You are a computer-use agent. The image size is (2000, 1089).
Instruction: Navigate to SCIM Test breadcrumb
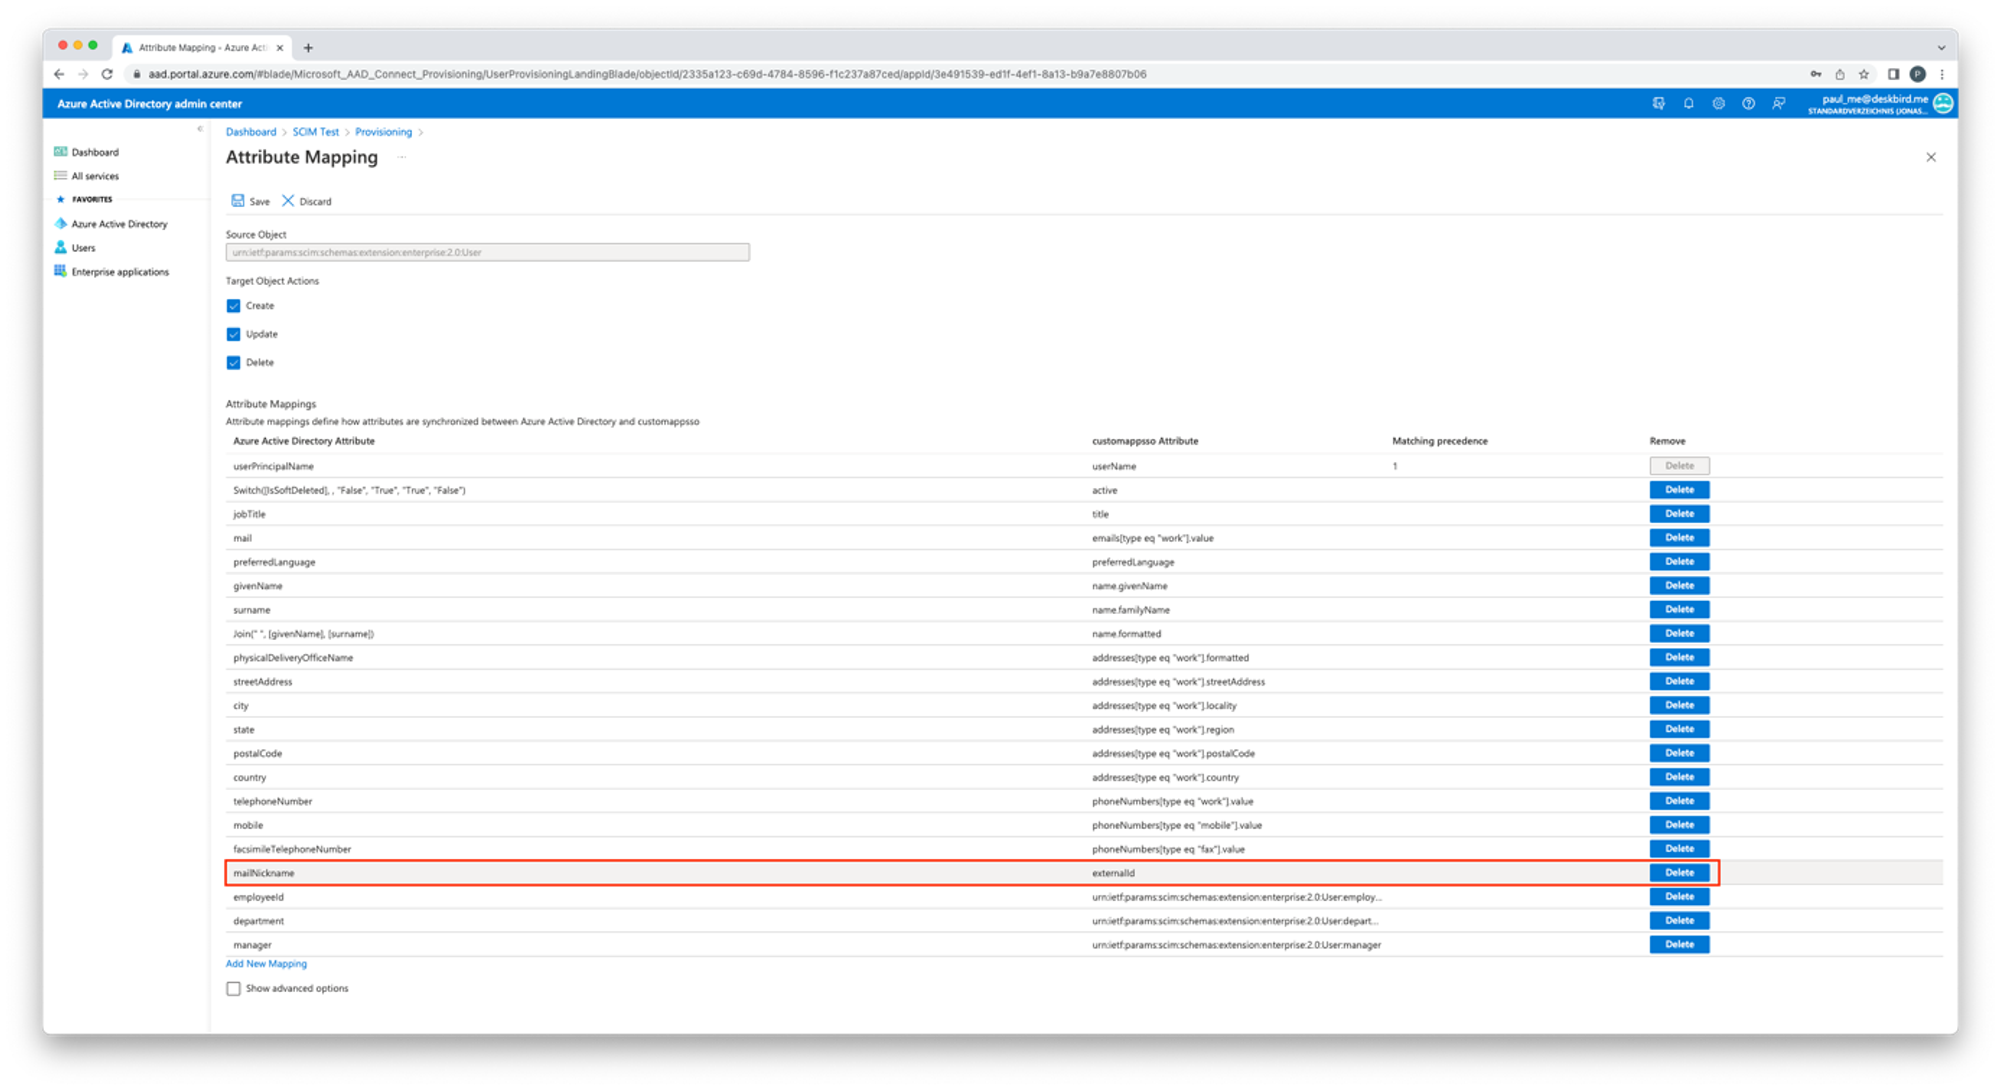click(x=315, y=132)
